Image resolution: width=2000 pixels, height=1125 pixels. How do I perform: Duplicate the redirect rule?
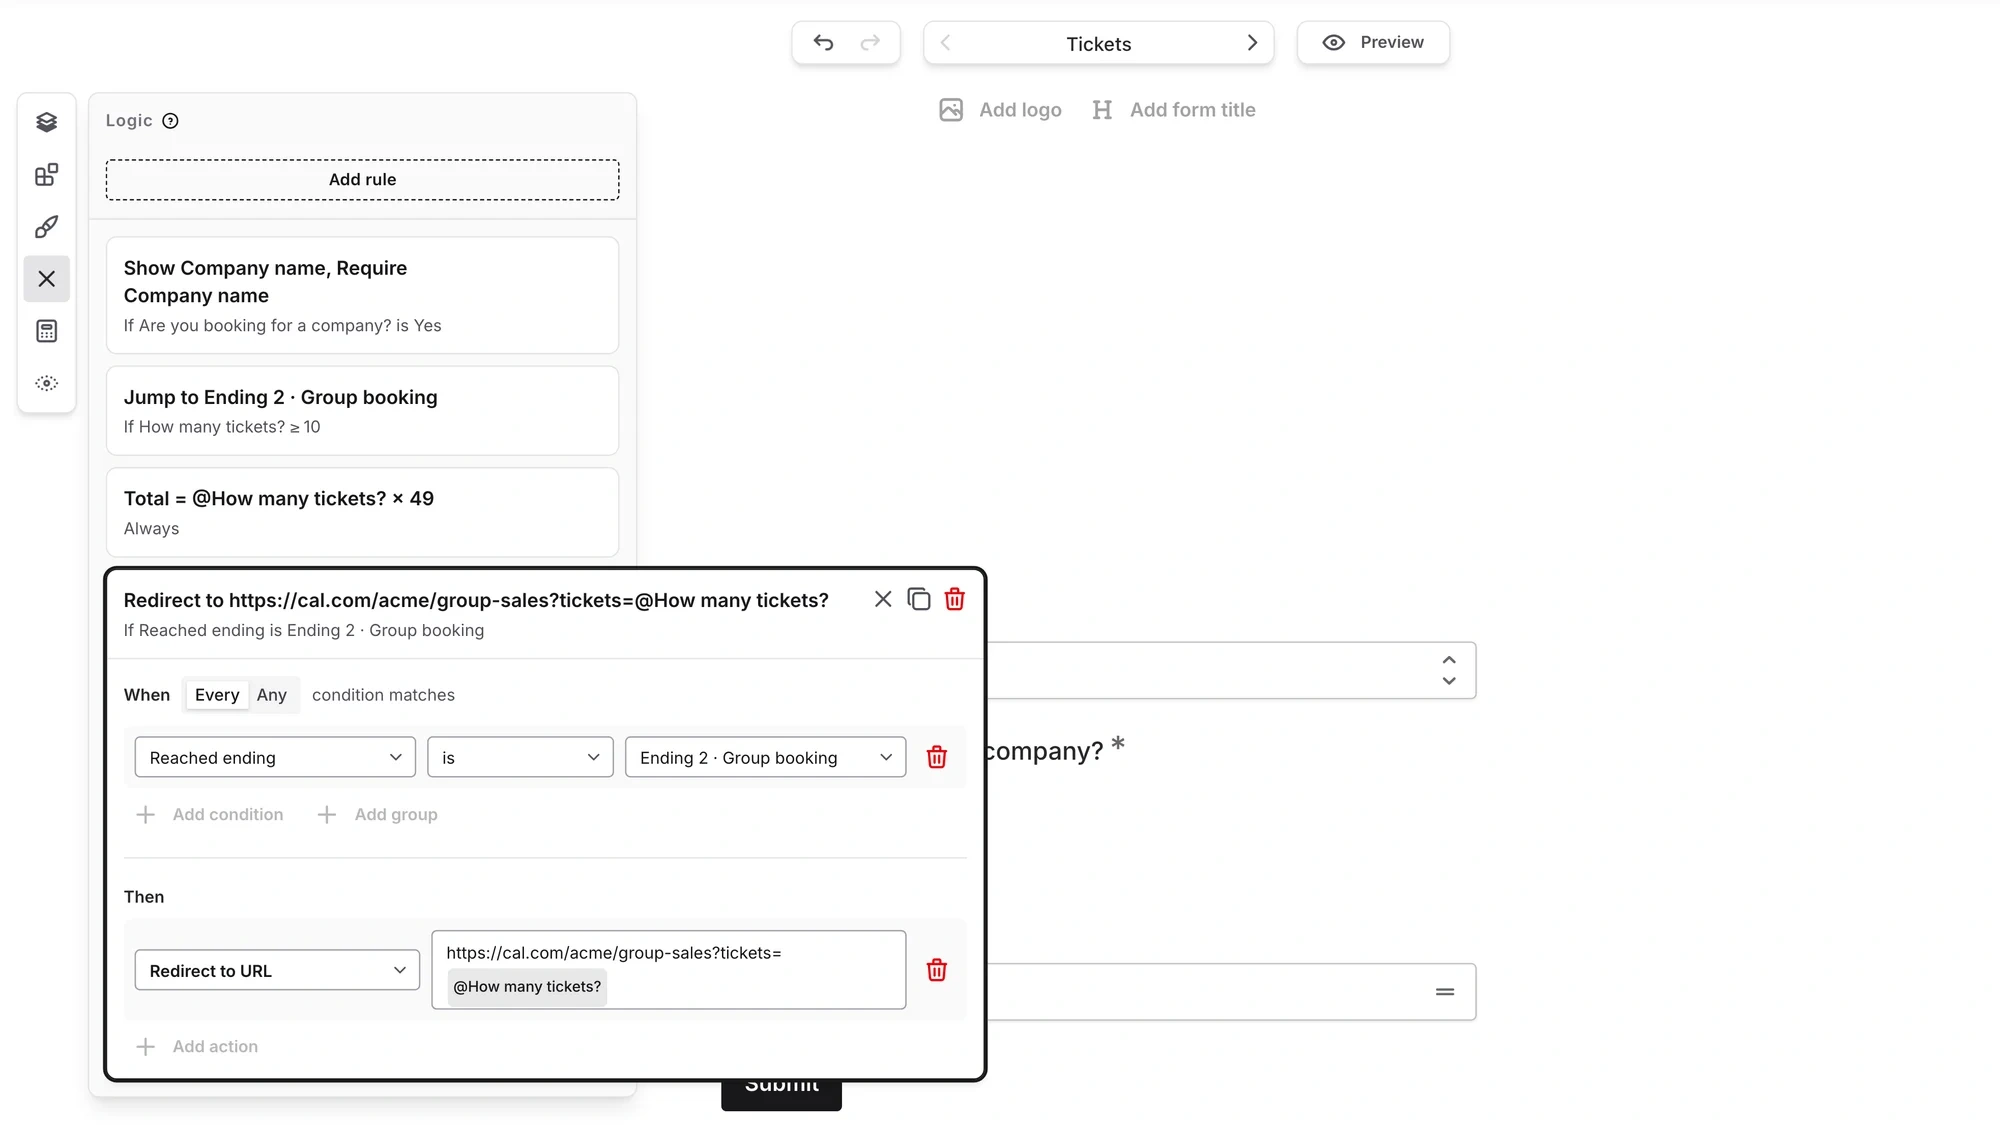coord(919,599)
